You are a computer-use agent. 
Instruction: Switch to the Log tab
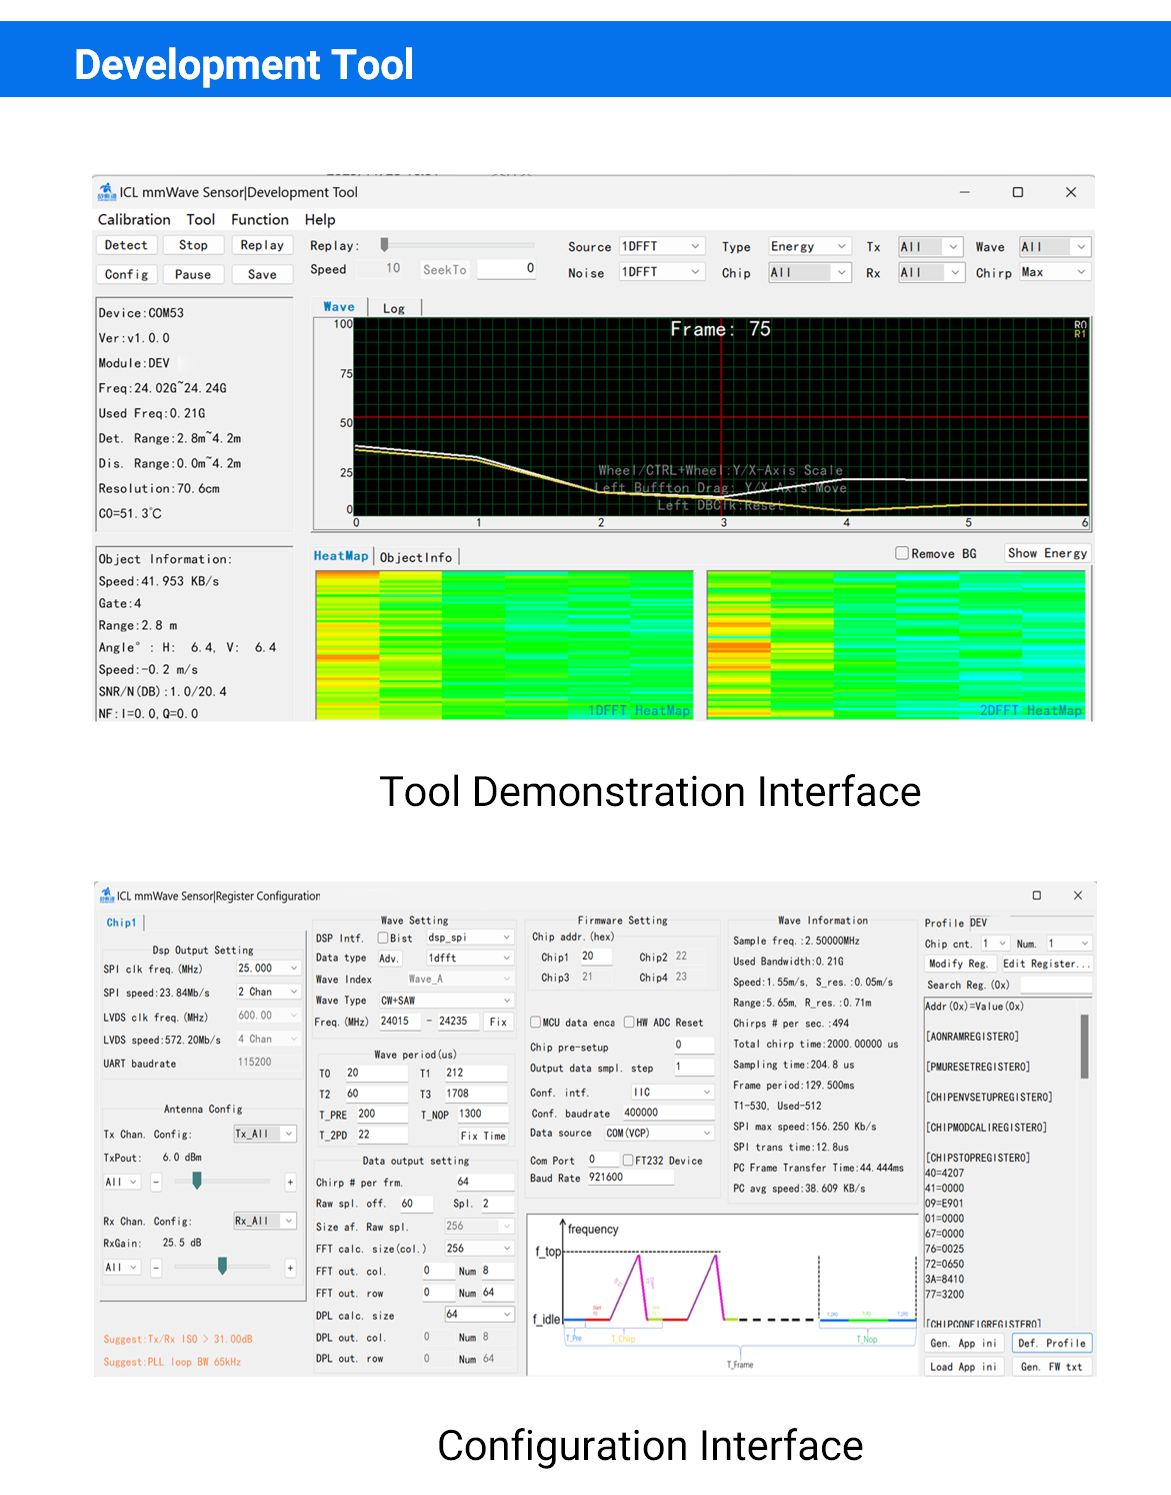pos(394,308)
